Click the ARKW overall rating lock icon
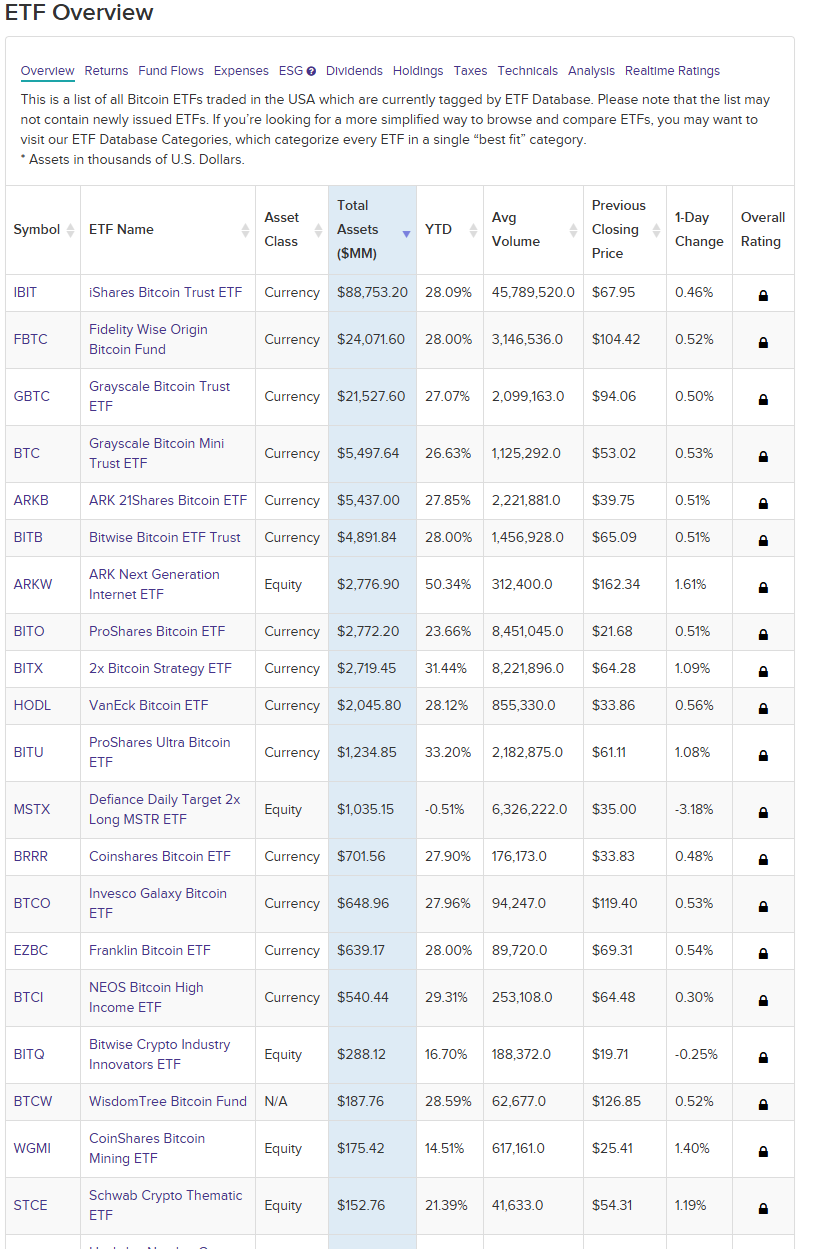Screen dimensions: 820x1249 [x=763, y=587]
